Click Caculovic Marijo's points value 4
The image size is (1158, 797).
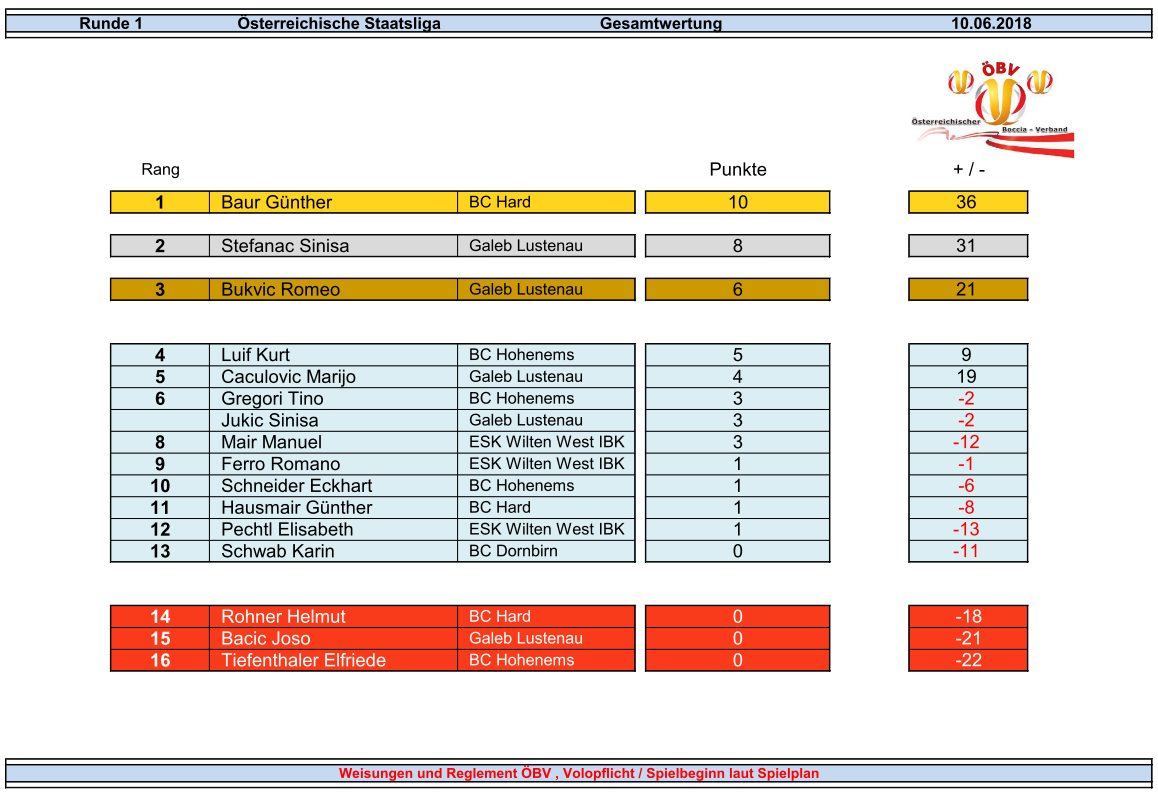click(x=737, y=377)
